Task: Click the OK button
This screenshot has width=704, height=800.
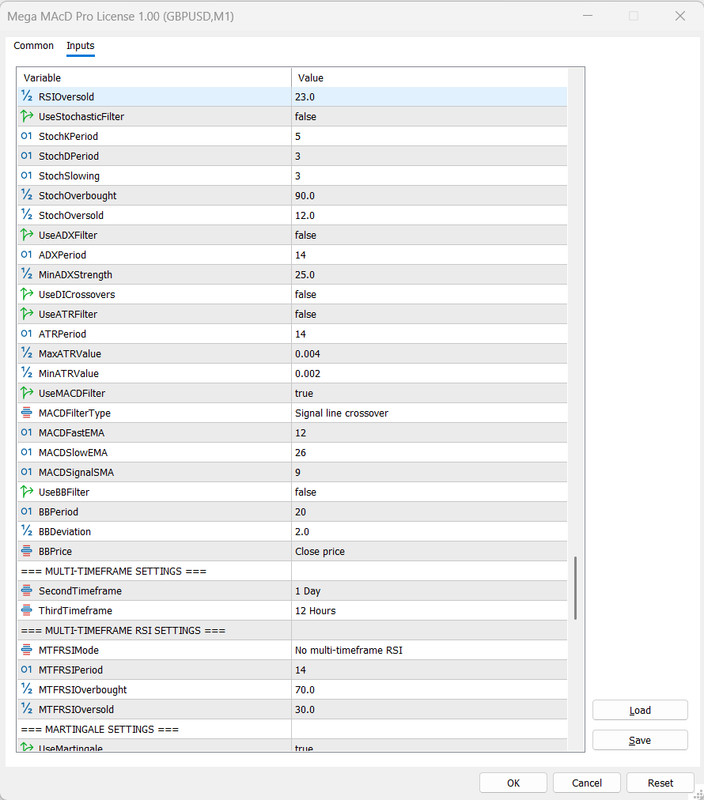Action: pyautogui.click(x=513, y=783)
